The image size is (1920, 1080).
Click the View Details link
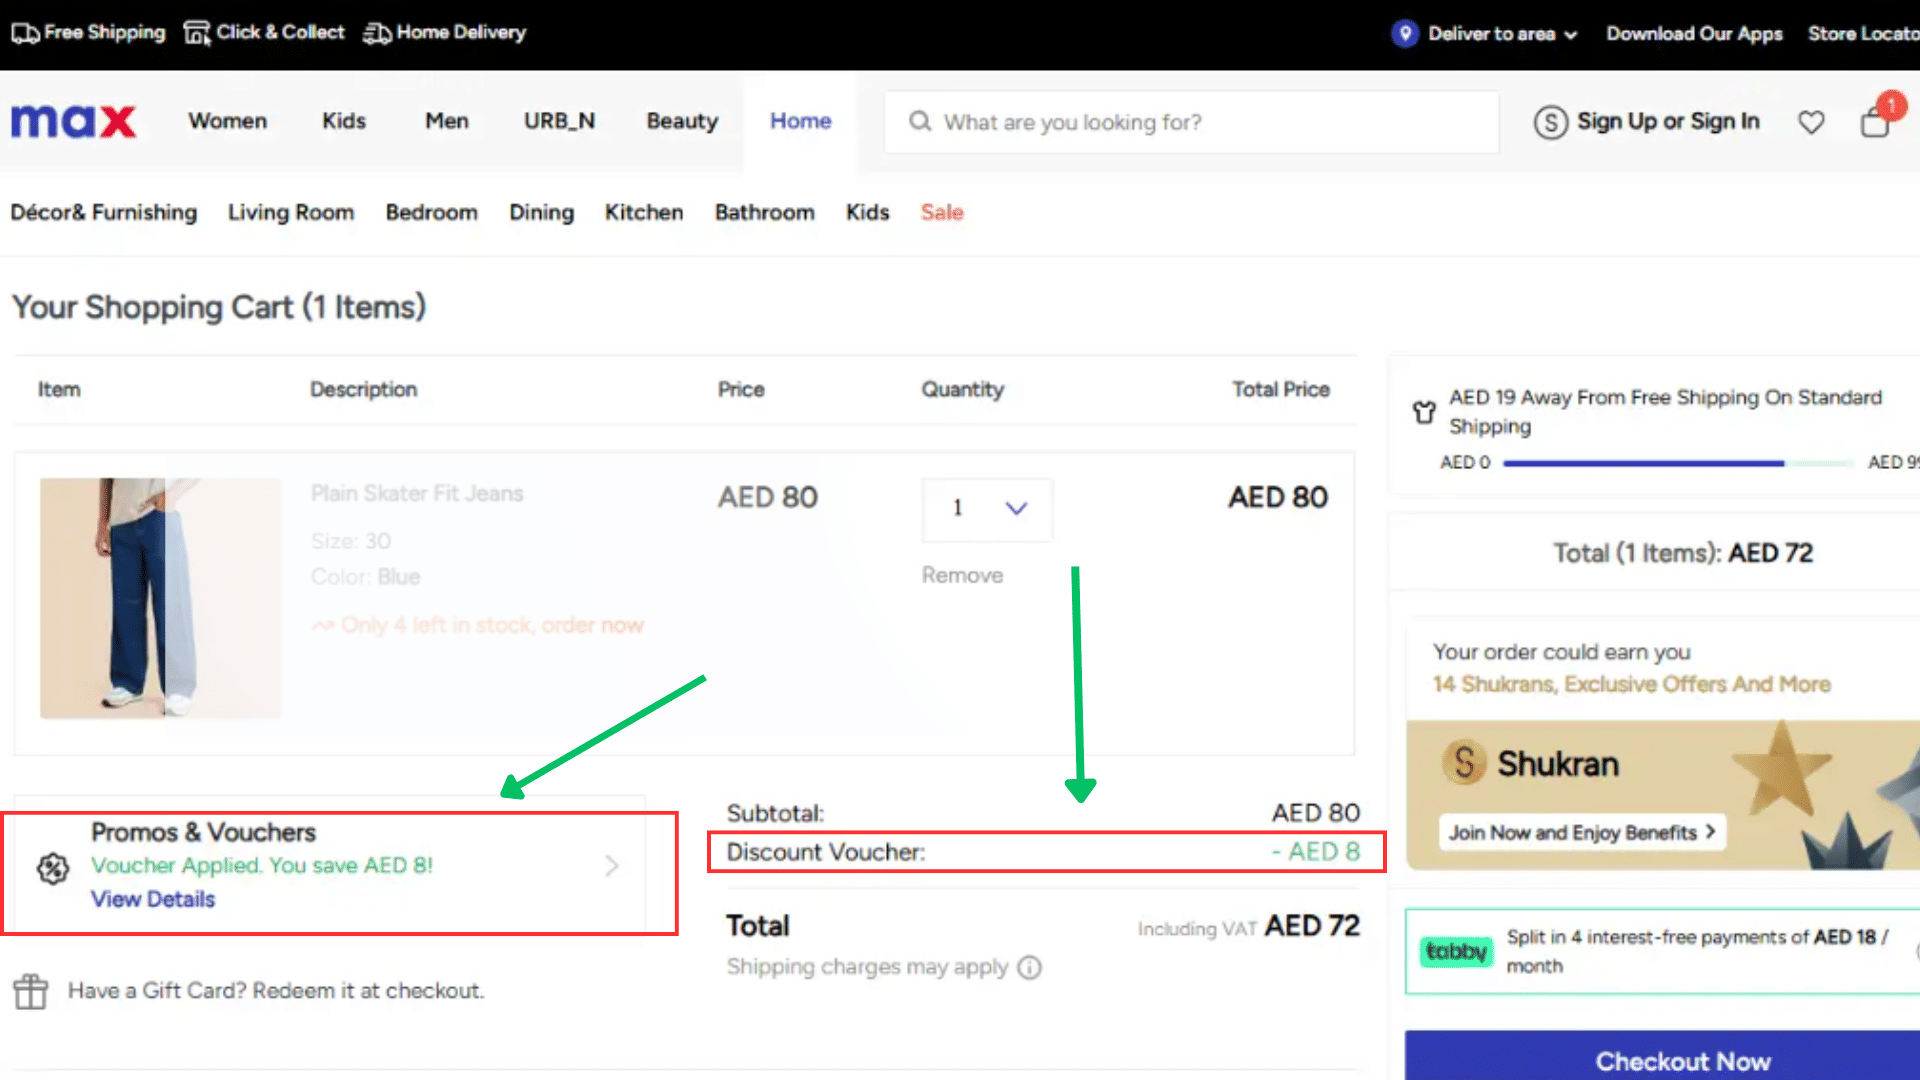[153, 899]
